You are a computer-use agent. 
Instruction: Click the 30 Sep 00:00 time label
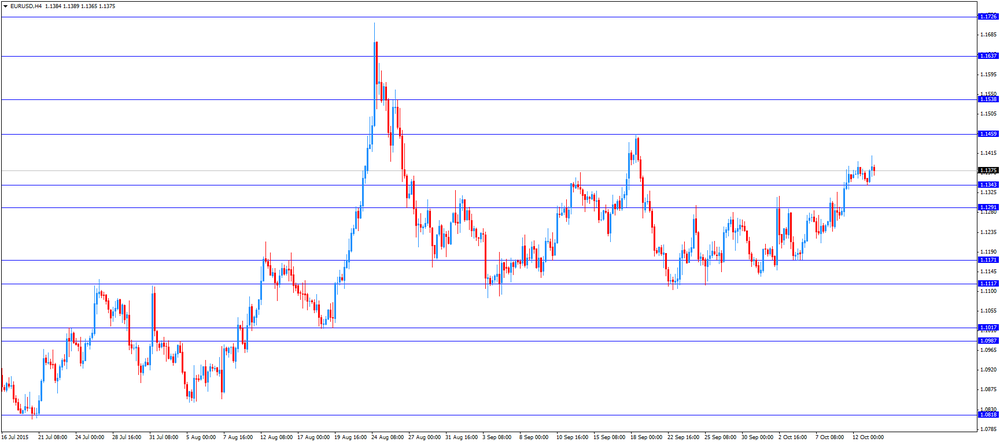(x=756, y=438)
